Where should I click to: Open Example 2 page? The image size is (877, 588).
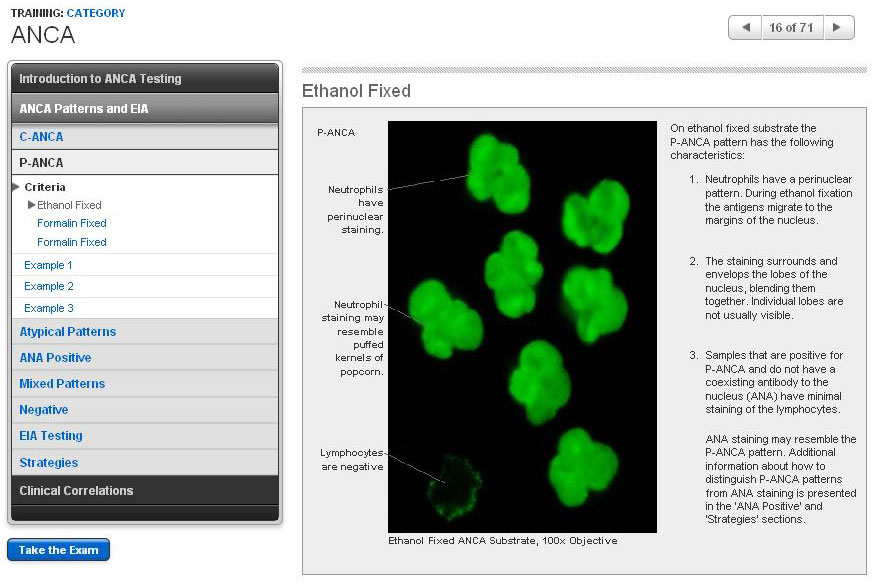[49, 286]
